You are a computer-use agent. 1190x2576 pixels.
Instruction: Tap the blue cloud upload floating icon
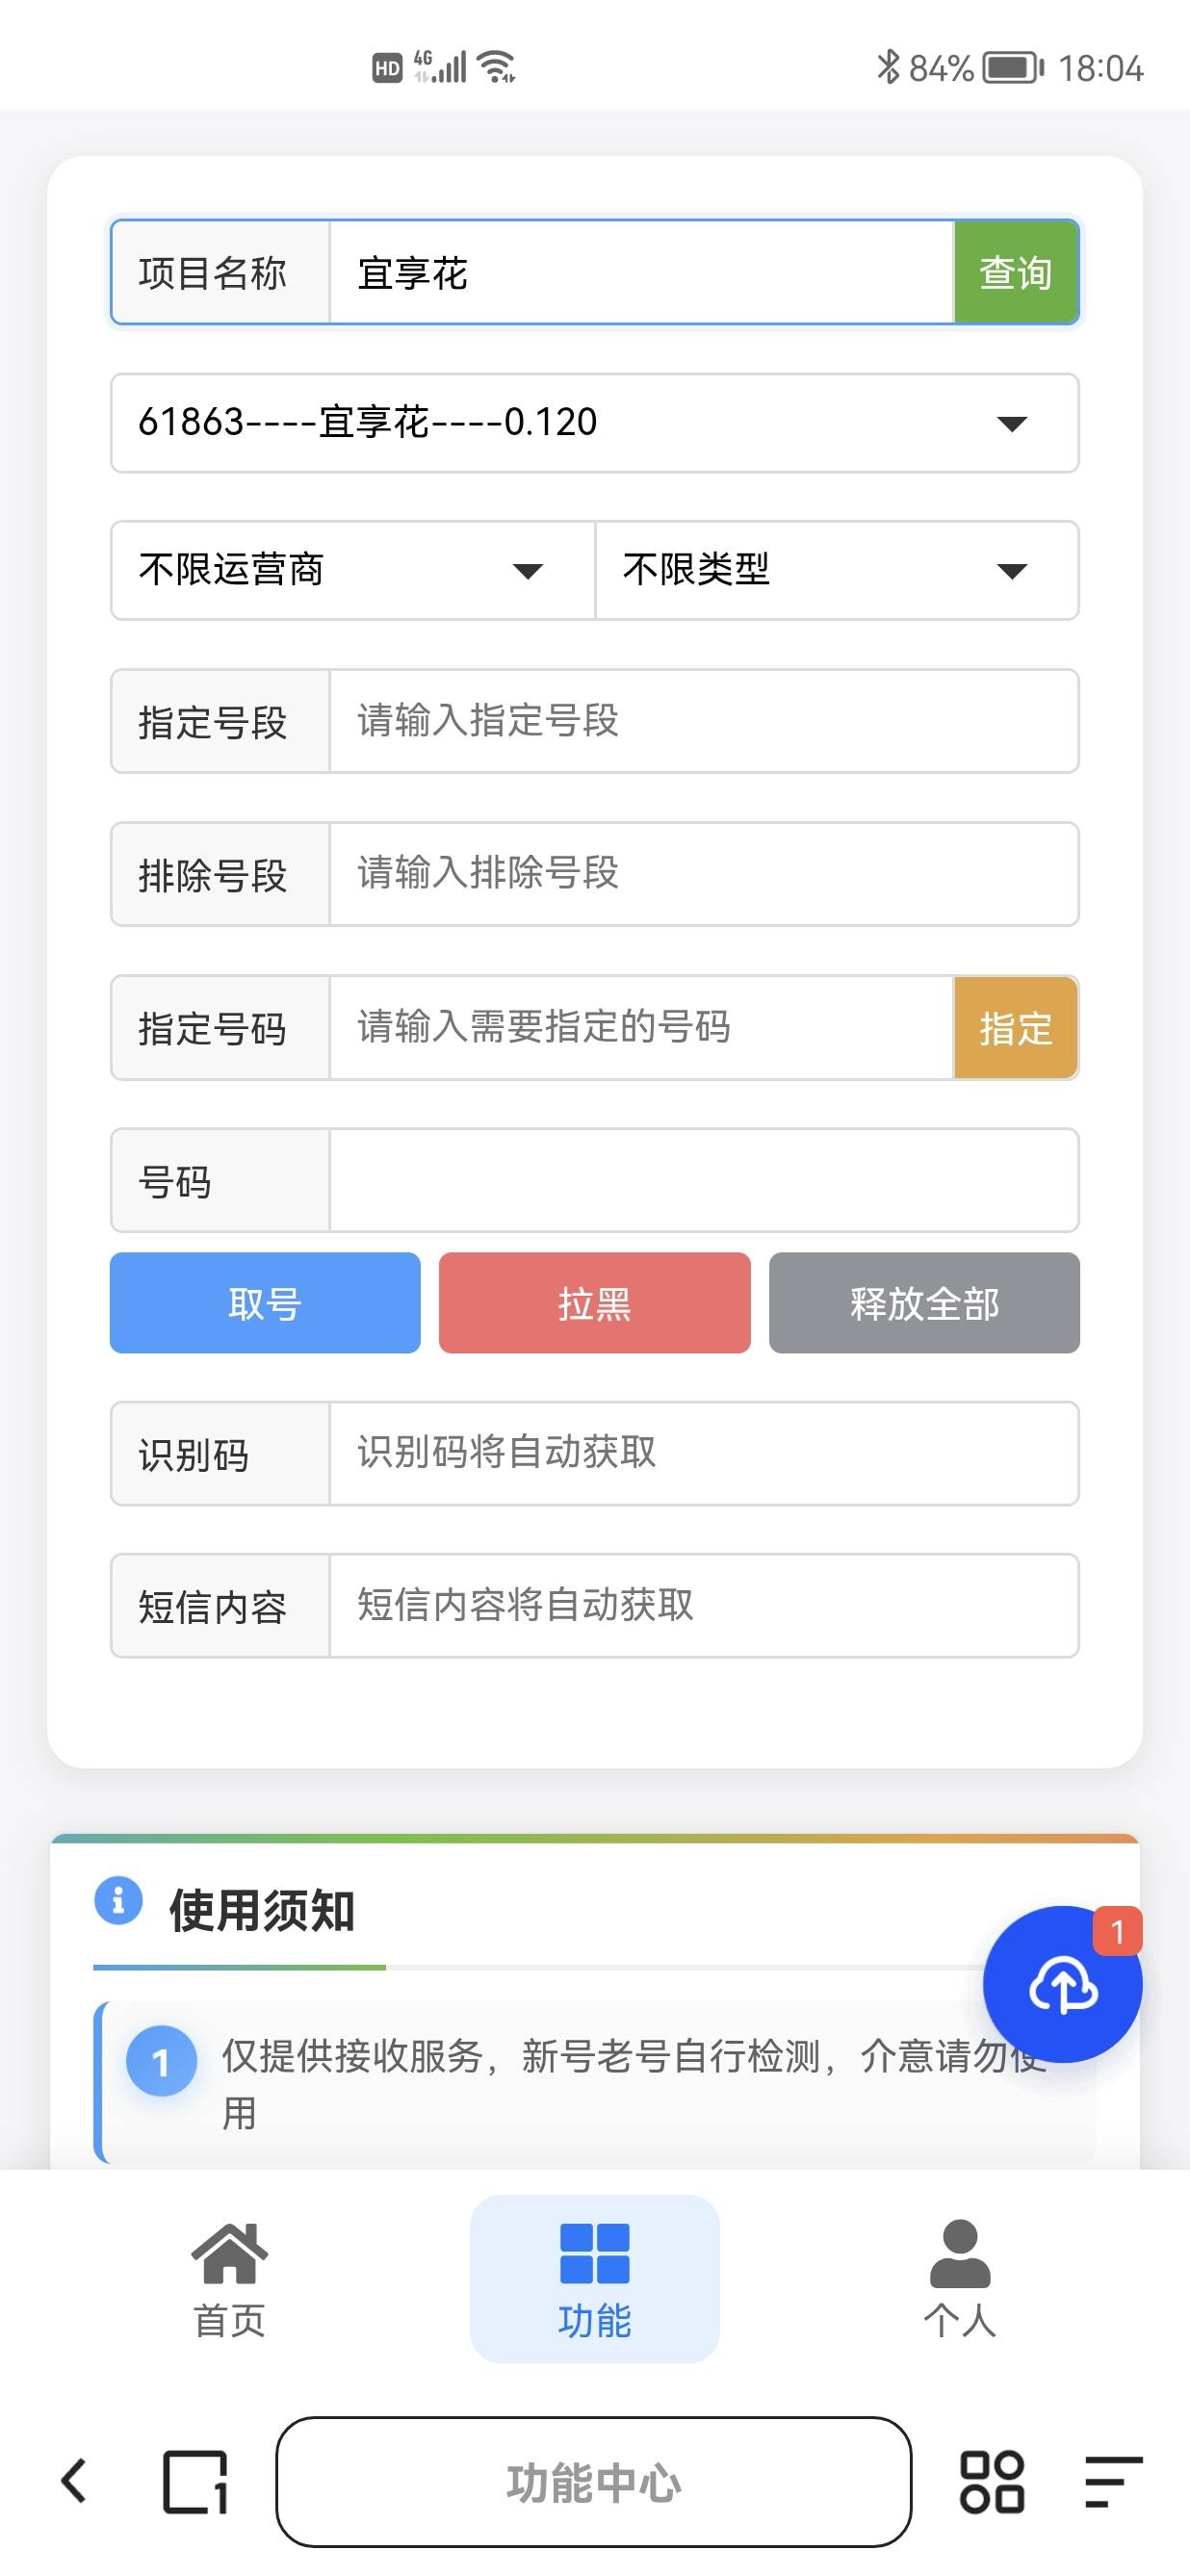[x=1062, y=1984]
